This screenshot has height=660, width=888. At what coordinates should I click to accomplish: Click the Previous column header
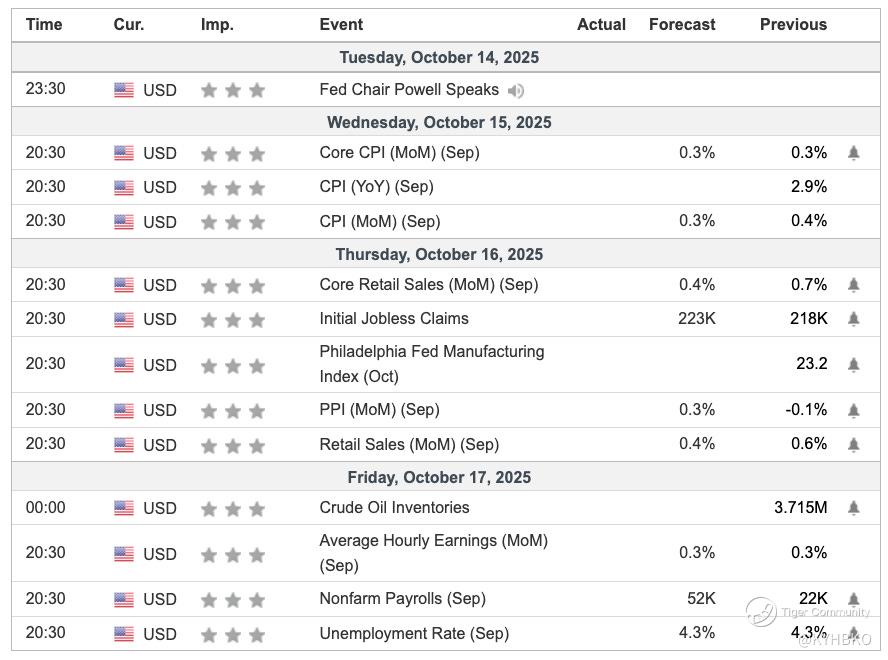(793, 25)
